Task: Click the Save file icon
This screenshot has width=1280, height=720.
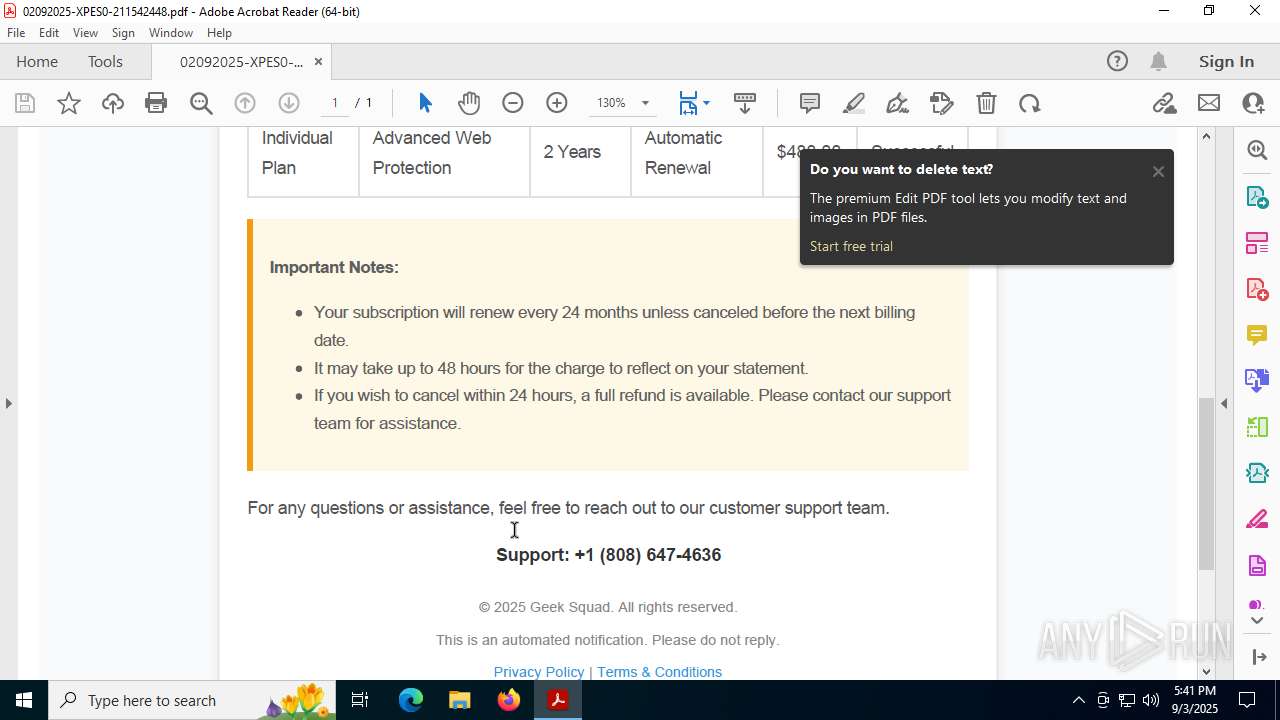Action: (x=25, y=103)
